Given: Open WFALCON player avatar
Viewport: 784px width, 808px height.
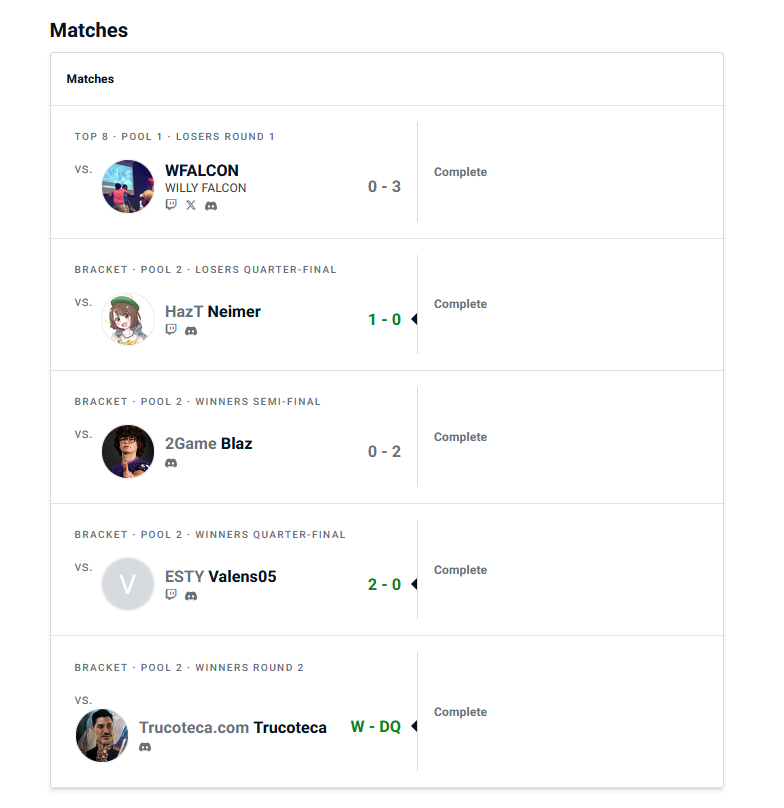Looking at the screenshot, I should coord(128,187).
